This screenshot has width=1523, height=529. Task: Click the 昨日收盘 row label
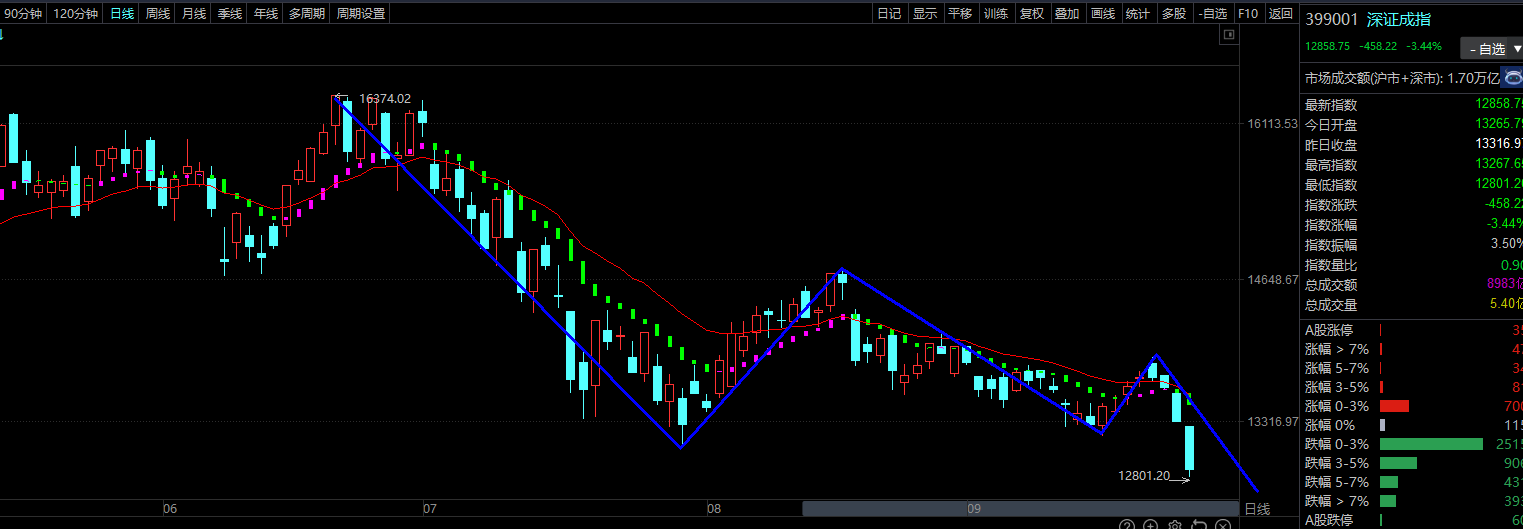coord(1331,145)
